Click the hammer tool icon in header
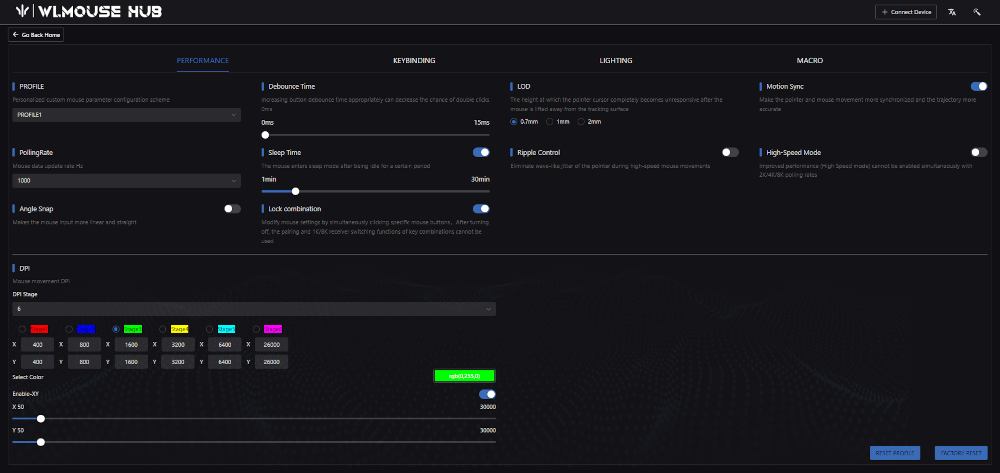Screen dimensions: 1000x473 coord(976,12)
